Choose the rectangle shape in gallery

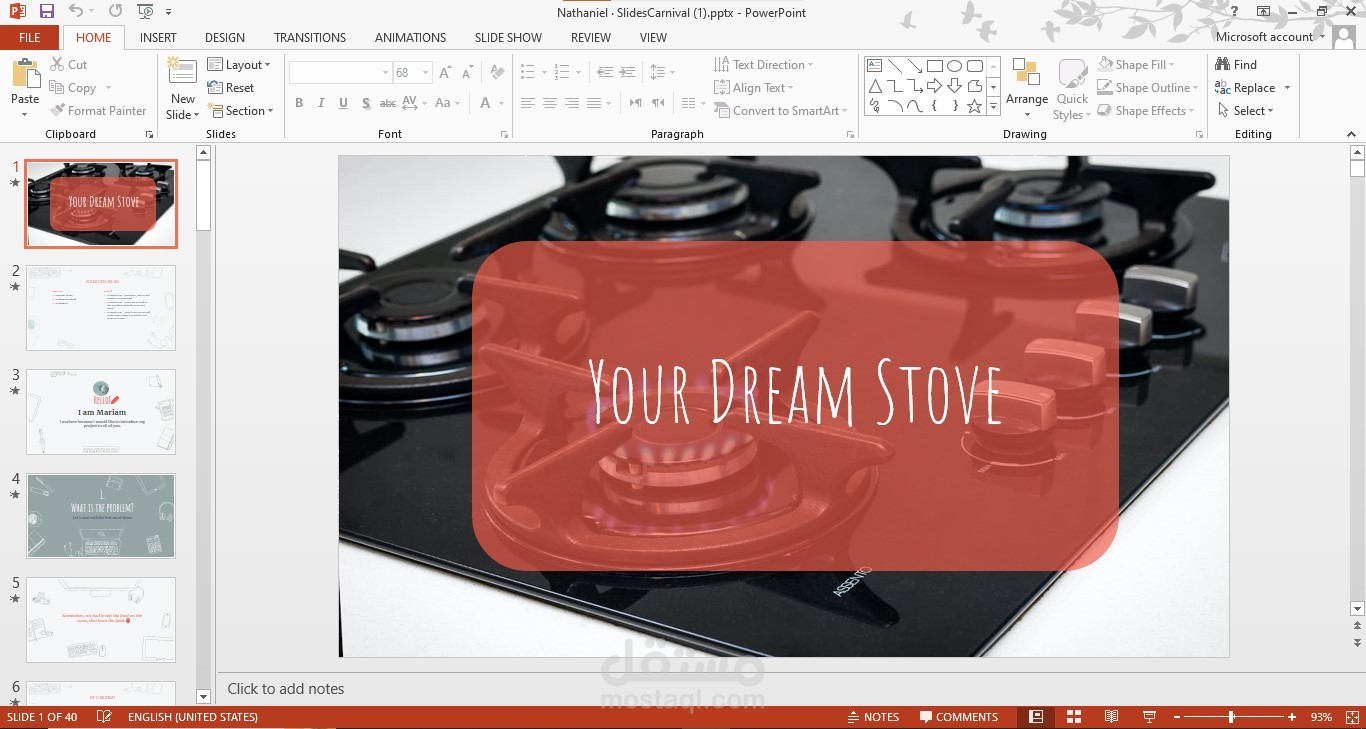click(935, 66)
